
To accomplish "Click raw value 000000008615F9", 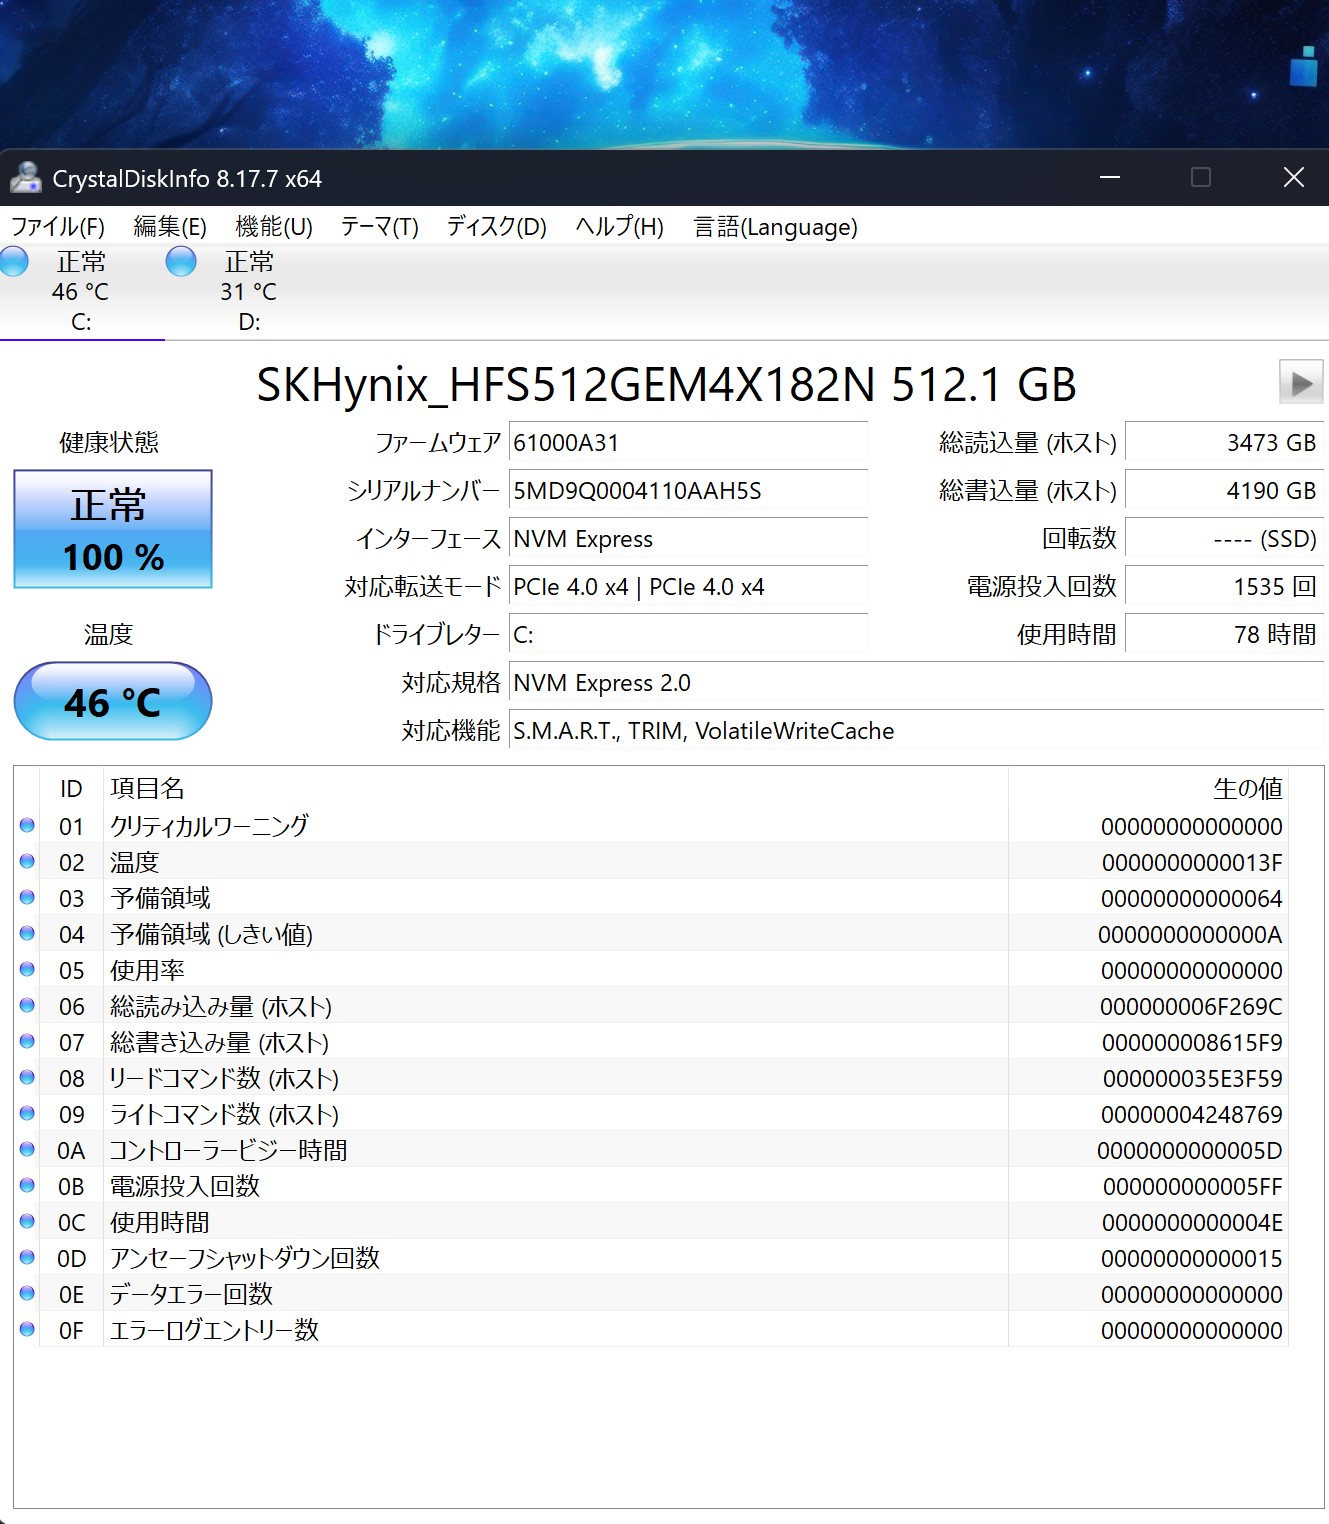I will click(1192, 1042).
